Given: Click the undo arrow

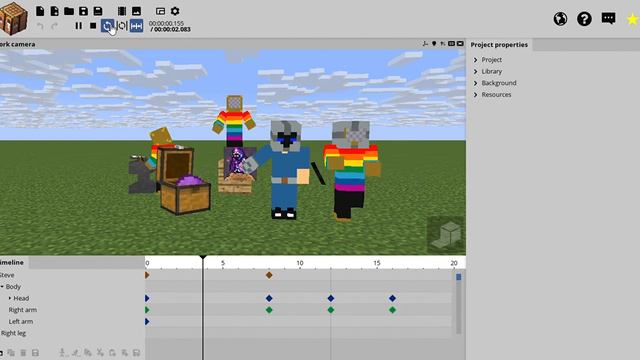Looking at the screenshot, I should coord(40,26).
